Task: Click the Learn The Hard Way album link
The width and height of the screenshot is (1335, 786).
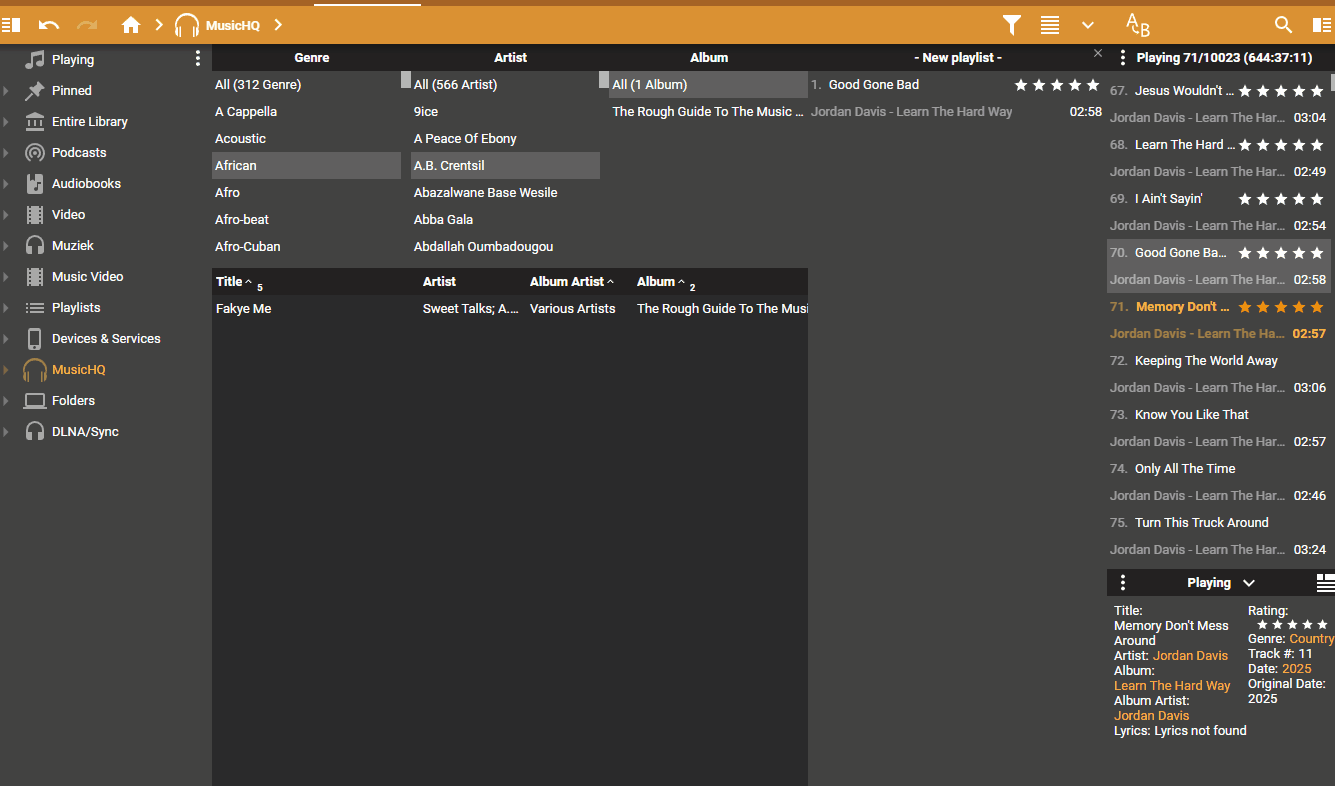Action: pos(1172,686)
